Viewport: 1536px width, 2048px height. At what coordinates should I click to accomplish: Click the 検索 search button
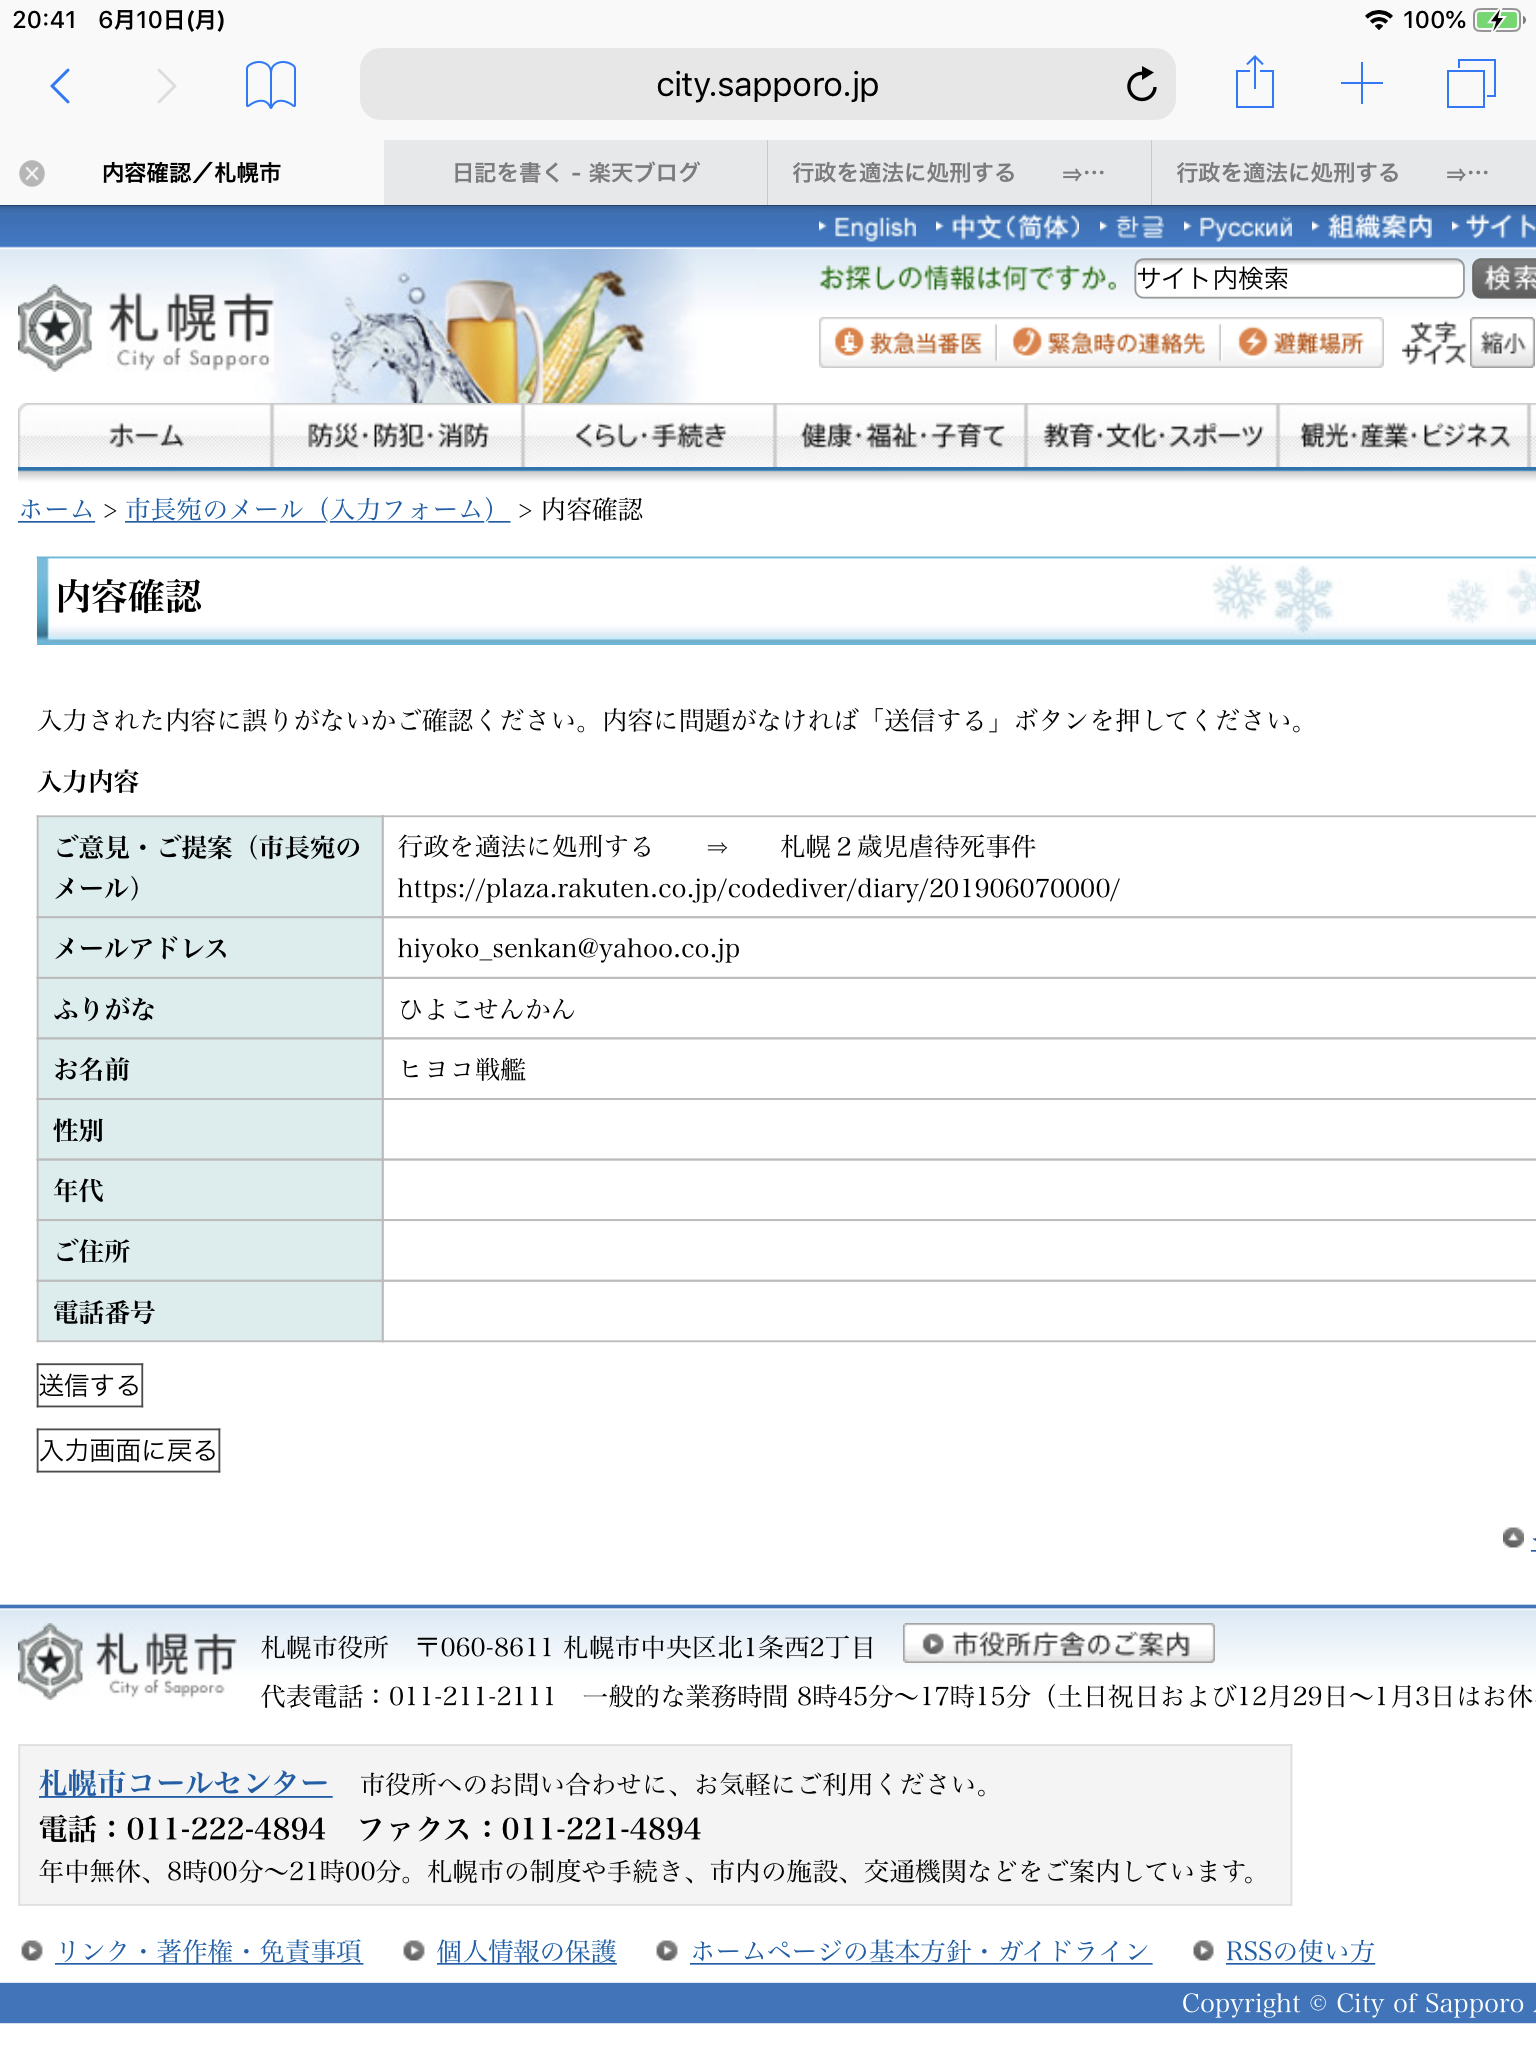coord(1504,278)
